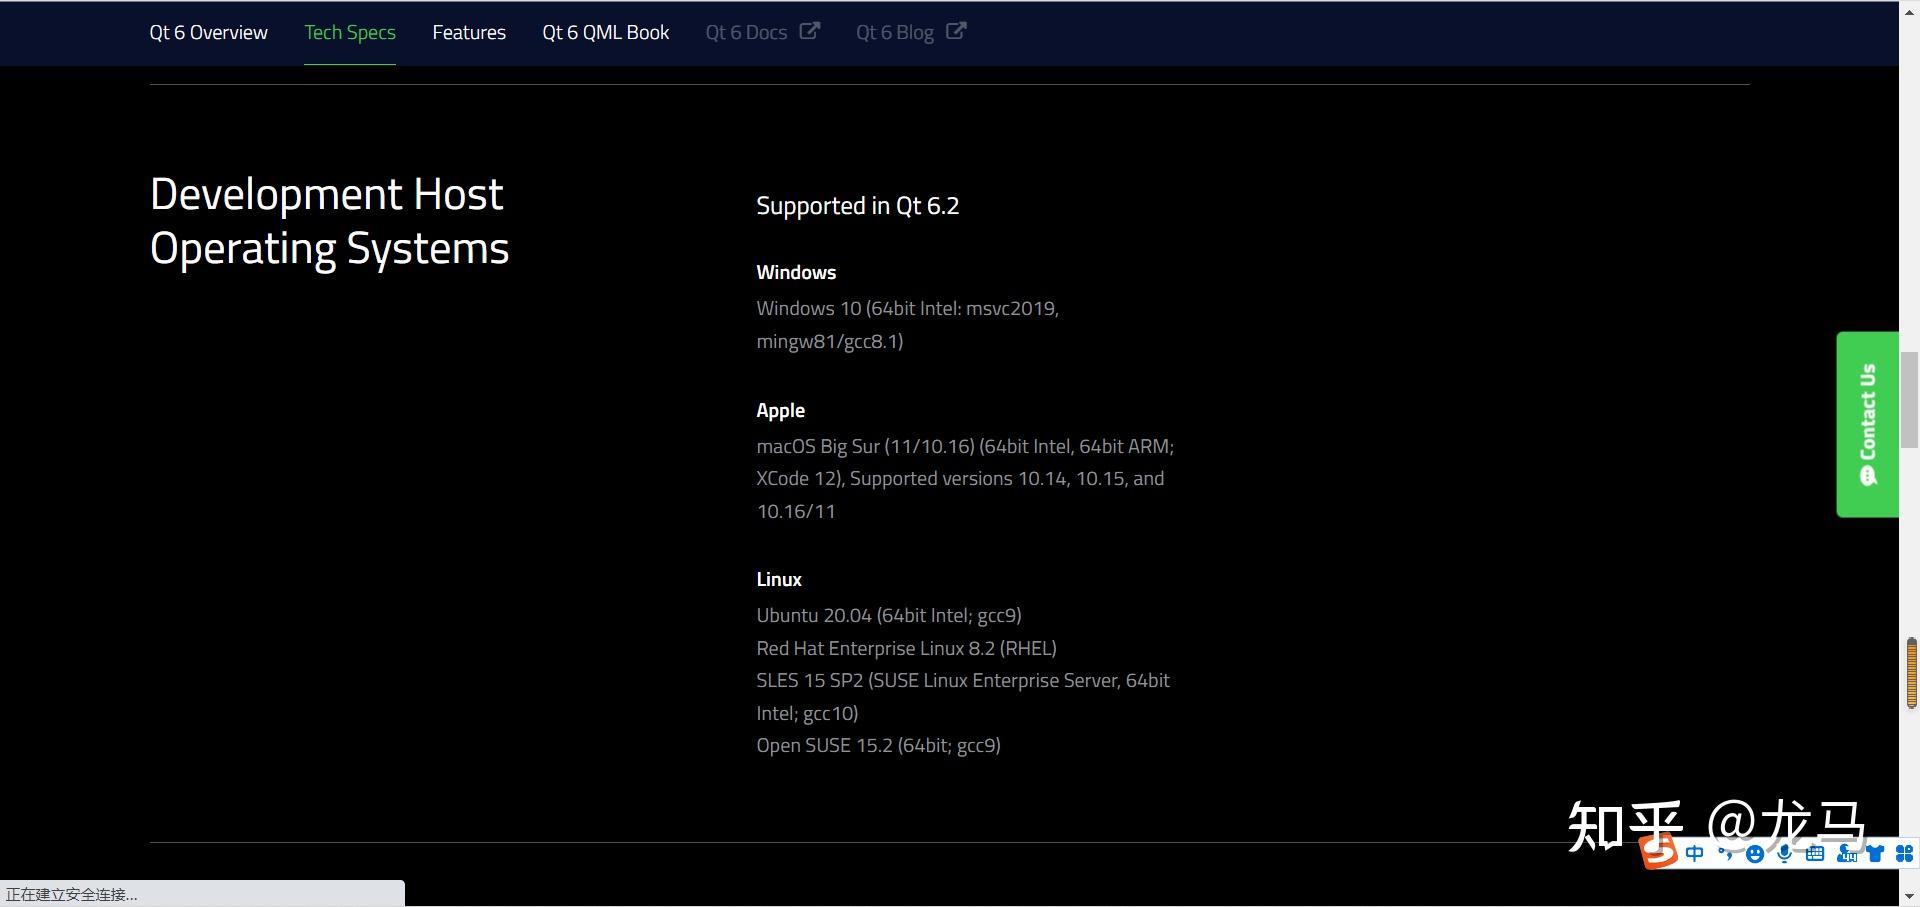Click external link icon beside Qt 6 Blog
The image size is (1920, 907).
[956, 31]
